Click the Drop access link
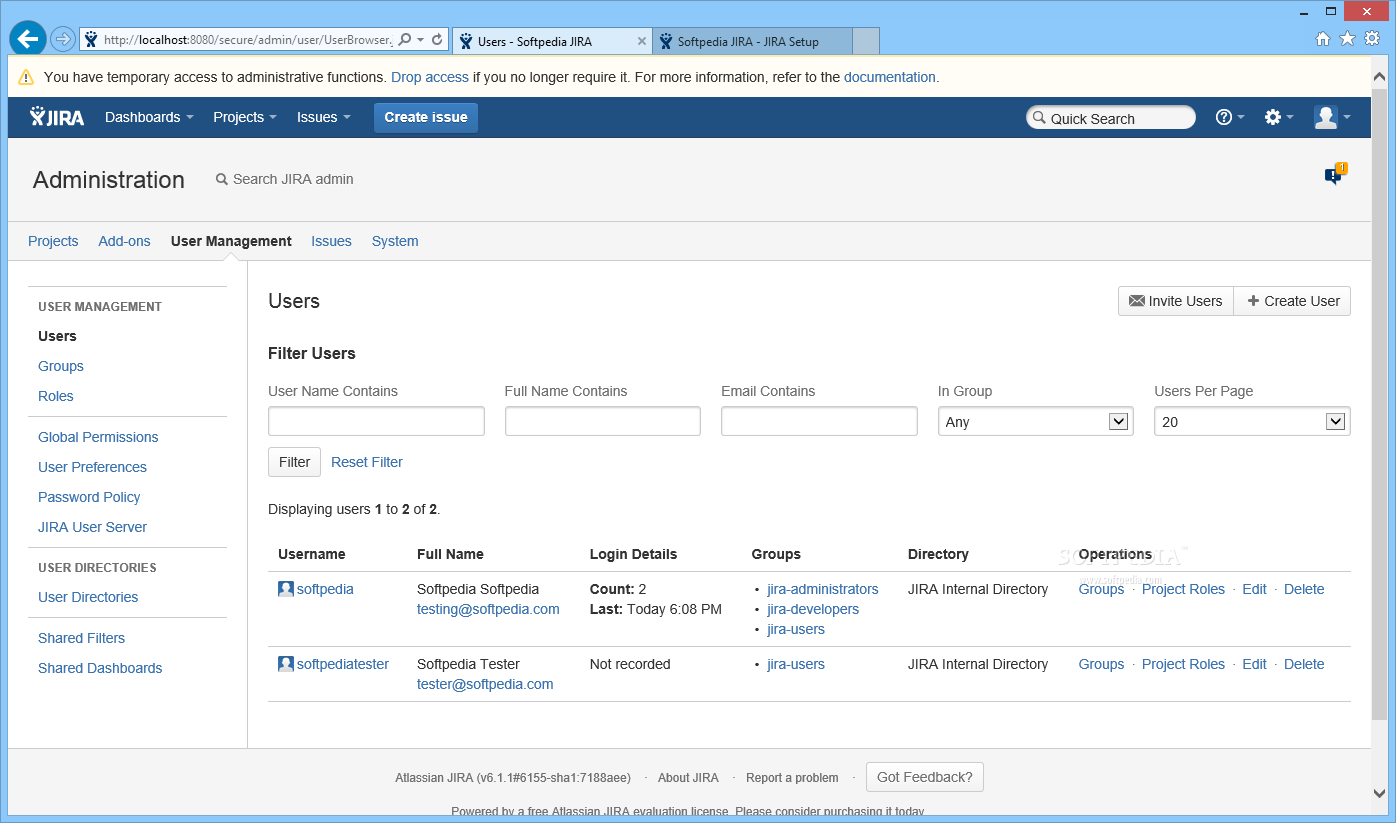Image resolution: width=1396 pixels, height=823 pixels. click(x=430, y=77)
